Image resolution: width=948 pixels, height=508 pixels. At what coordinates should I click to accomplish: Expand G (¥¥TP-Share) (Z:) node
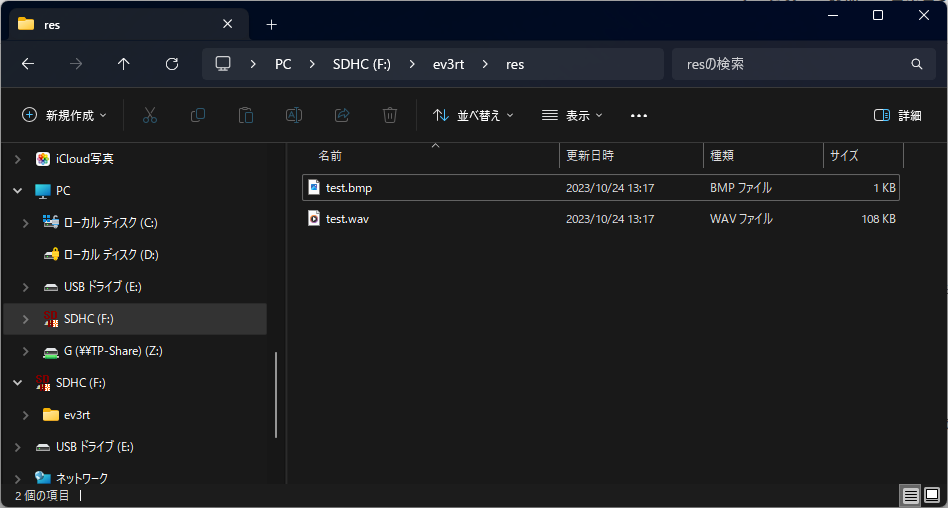click(x=25, y=351)
